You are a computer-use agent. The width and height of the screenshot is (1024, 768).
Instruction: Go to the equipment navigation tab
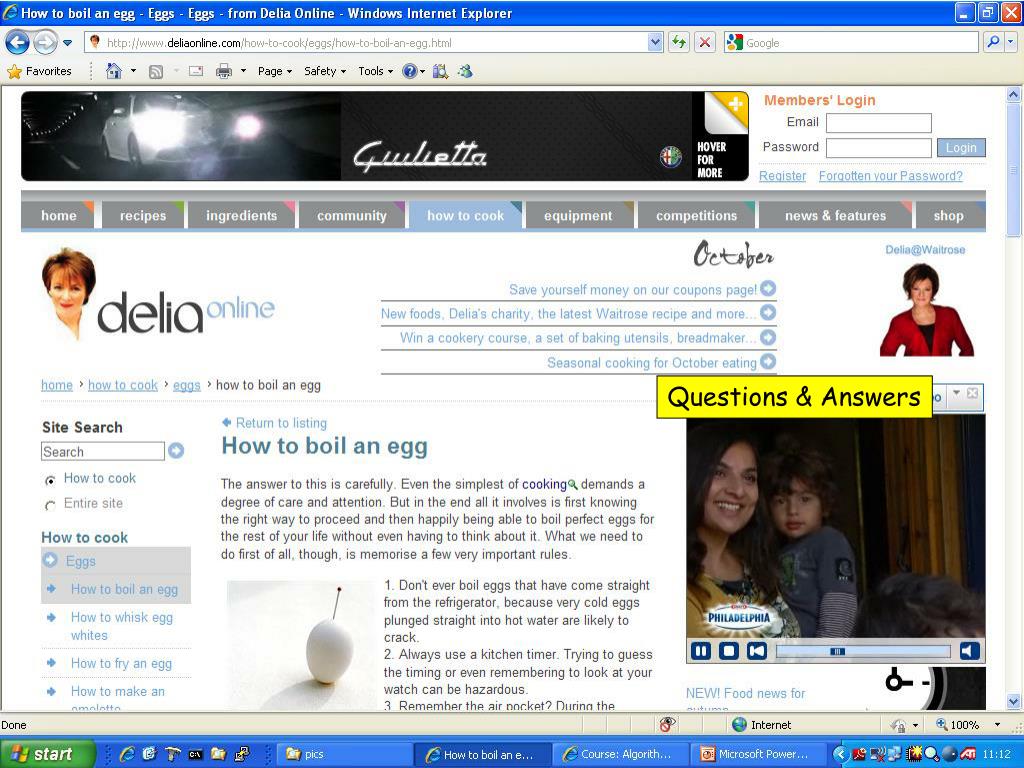pyautogui.click(x=578, y=216)
